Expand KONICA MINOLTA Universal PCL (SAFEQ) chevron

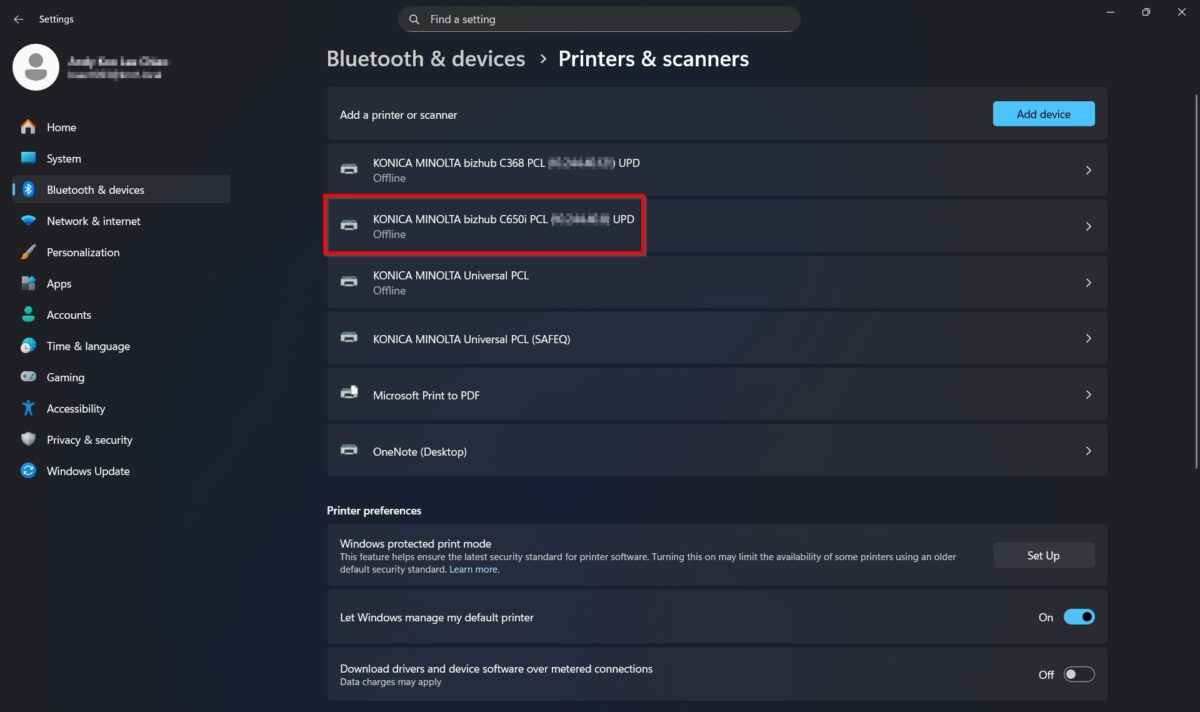coord(1088,339)
